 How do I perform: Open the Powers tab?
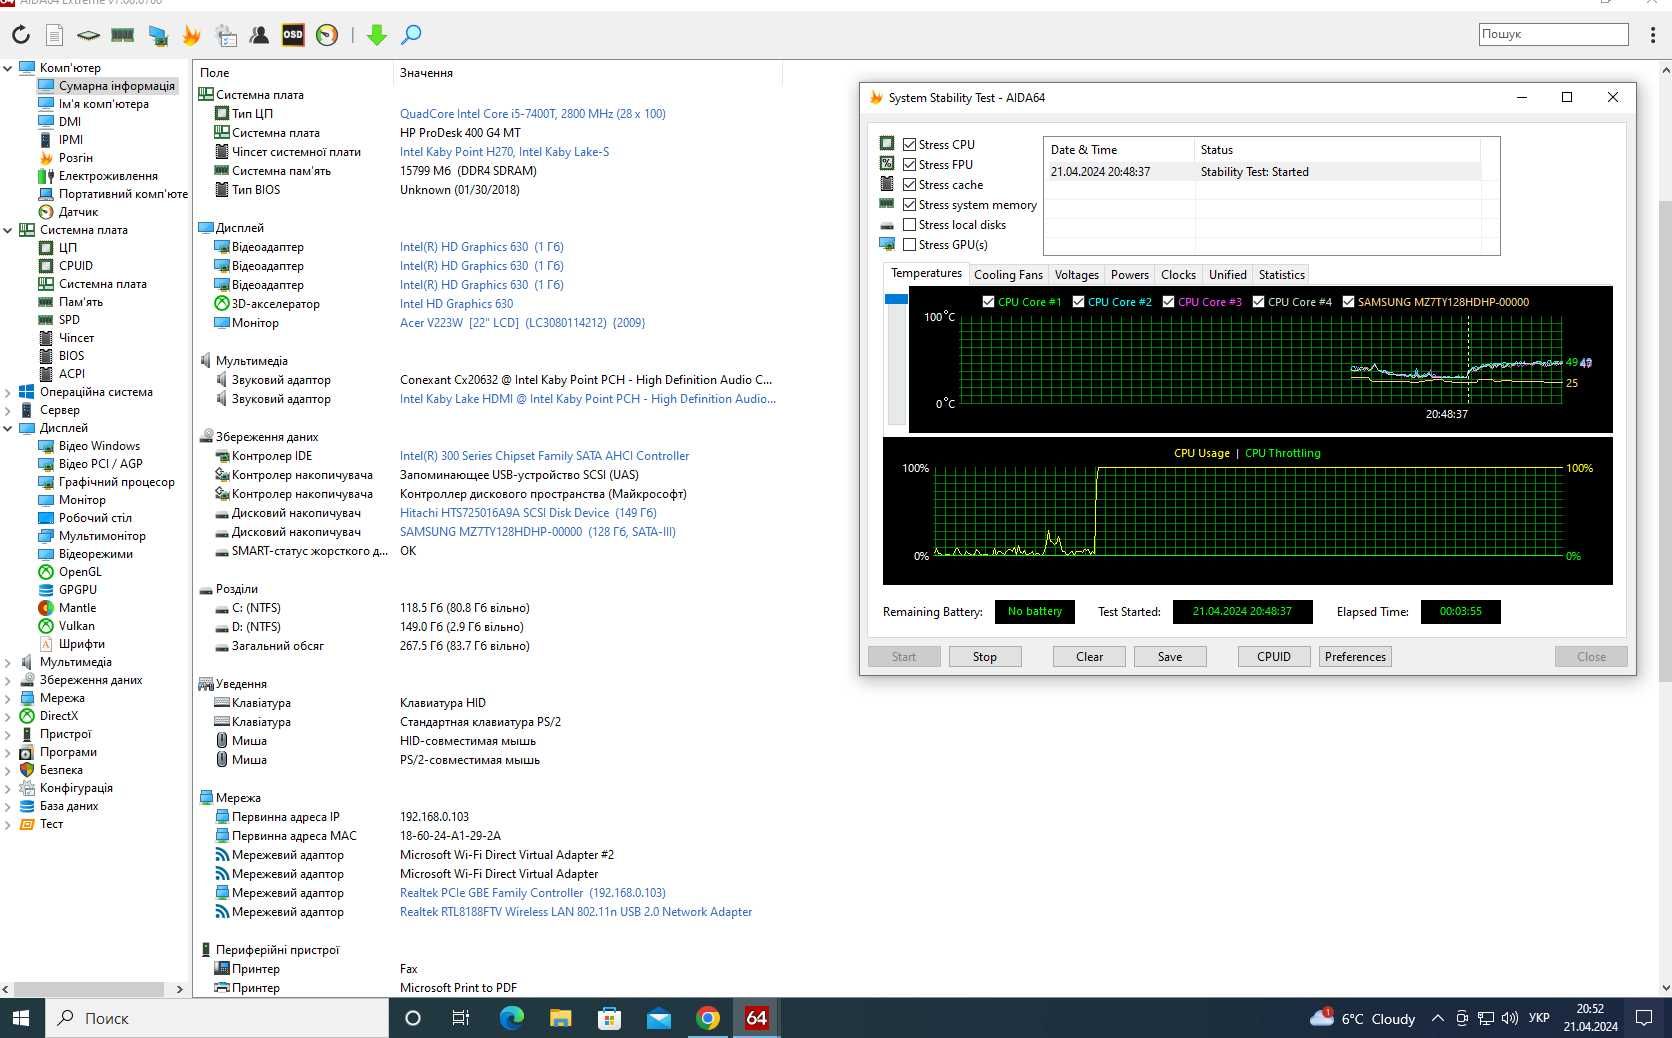coord(1129,275)
